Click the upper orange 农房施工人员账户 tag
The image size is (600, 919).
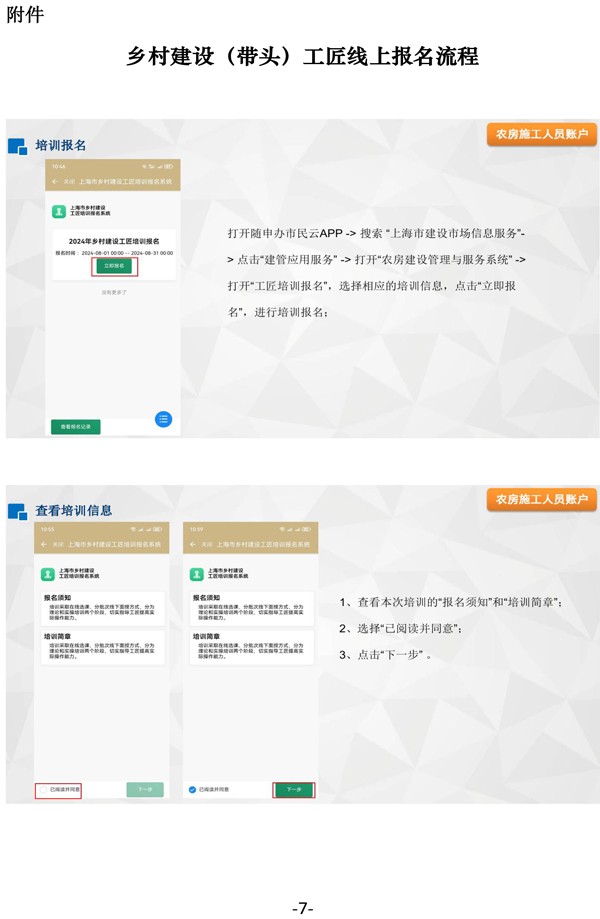pos(541,134)
